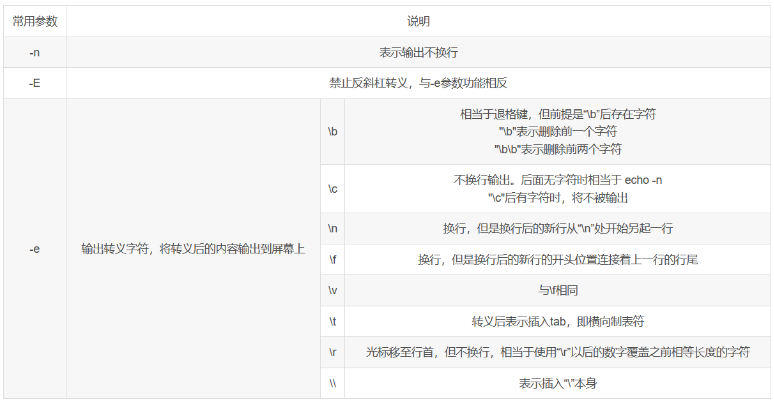Select the '常用参数' header cell
Image resolution: width=774 pixels, height=407 pixels.
tap(35, 21)
